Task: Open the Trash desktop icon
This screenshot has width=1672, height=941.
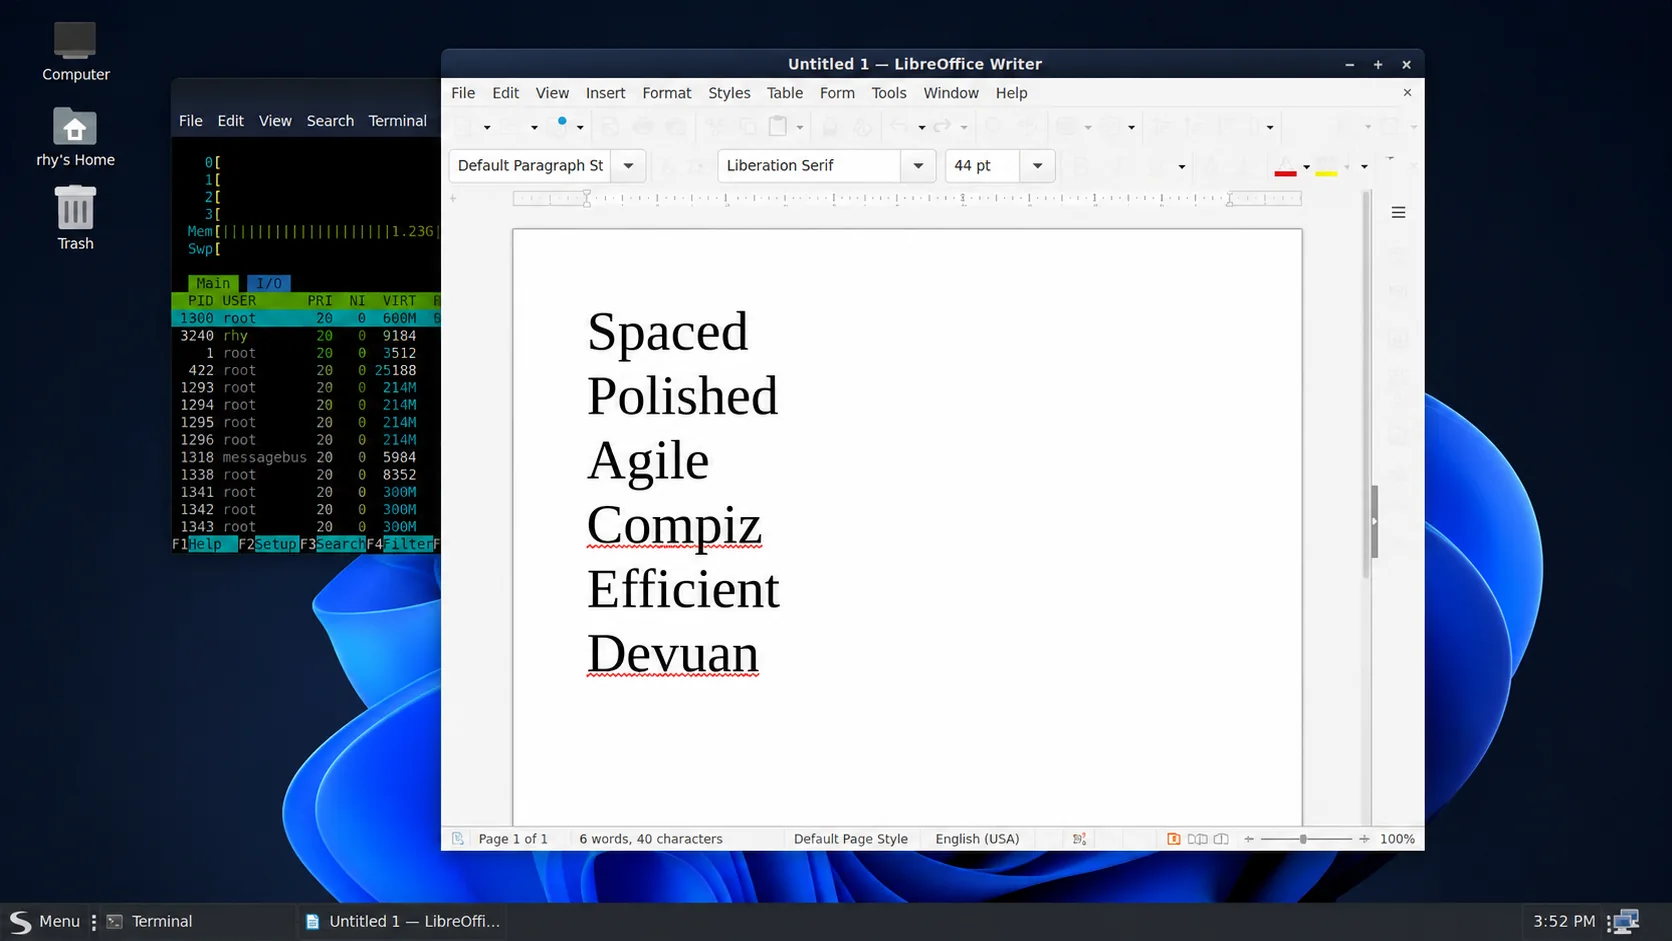Action: click(x=75, y=218)
